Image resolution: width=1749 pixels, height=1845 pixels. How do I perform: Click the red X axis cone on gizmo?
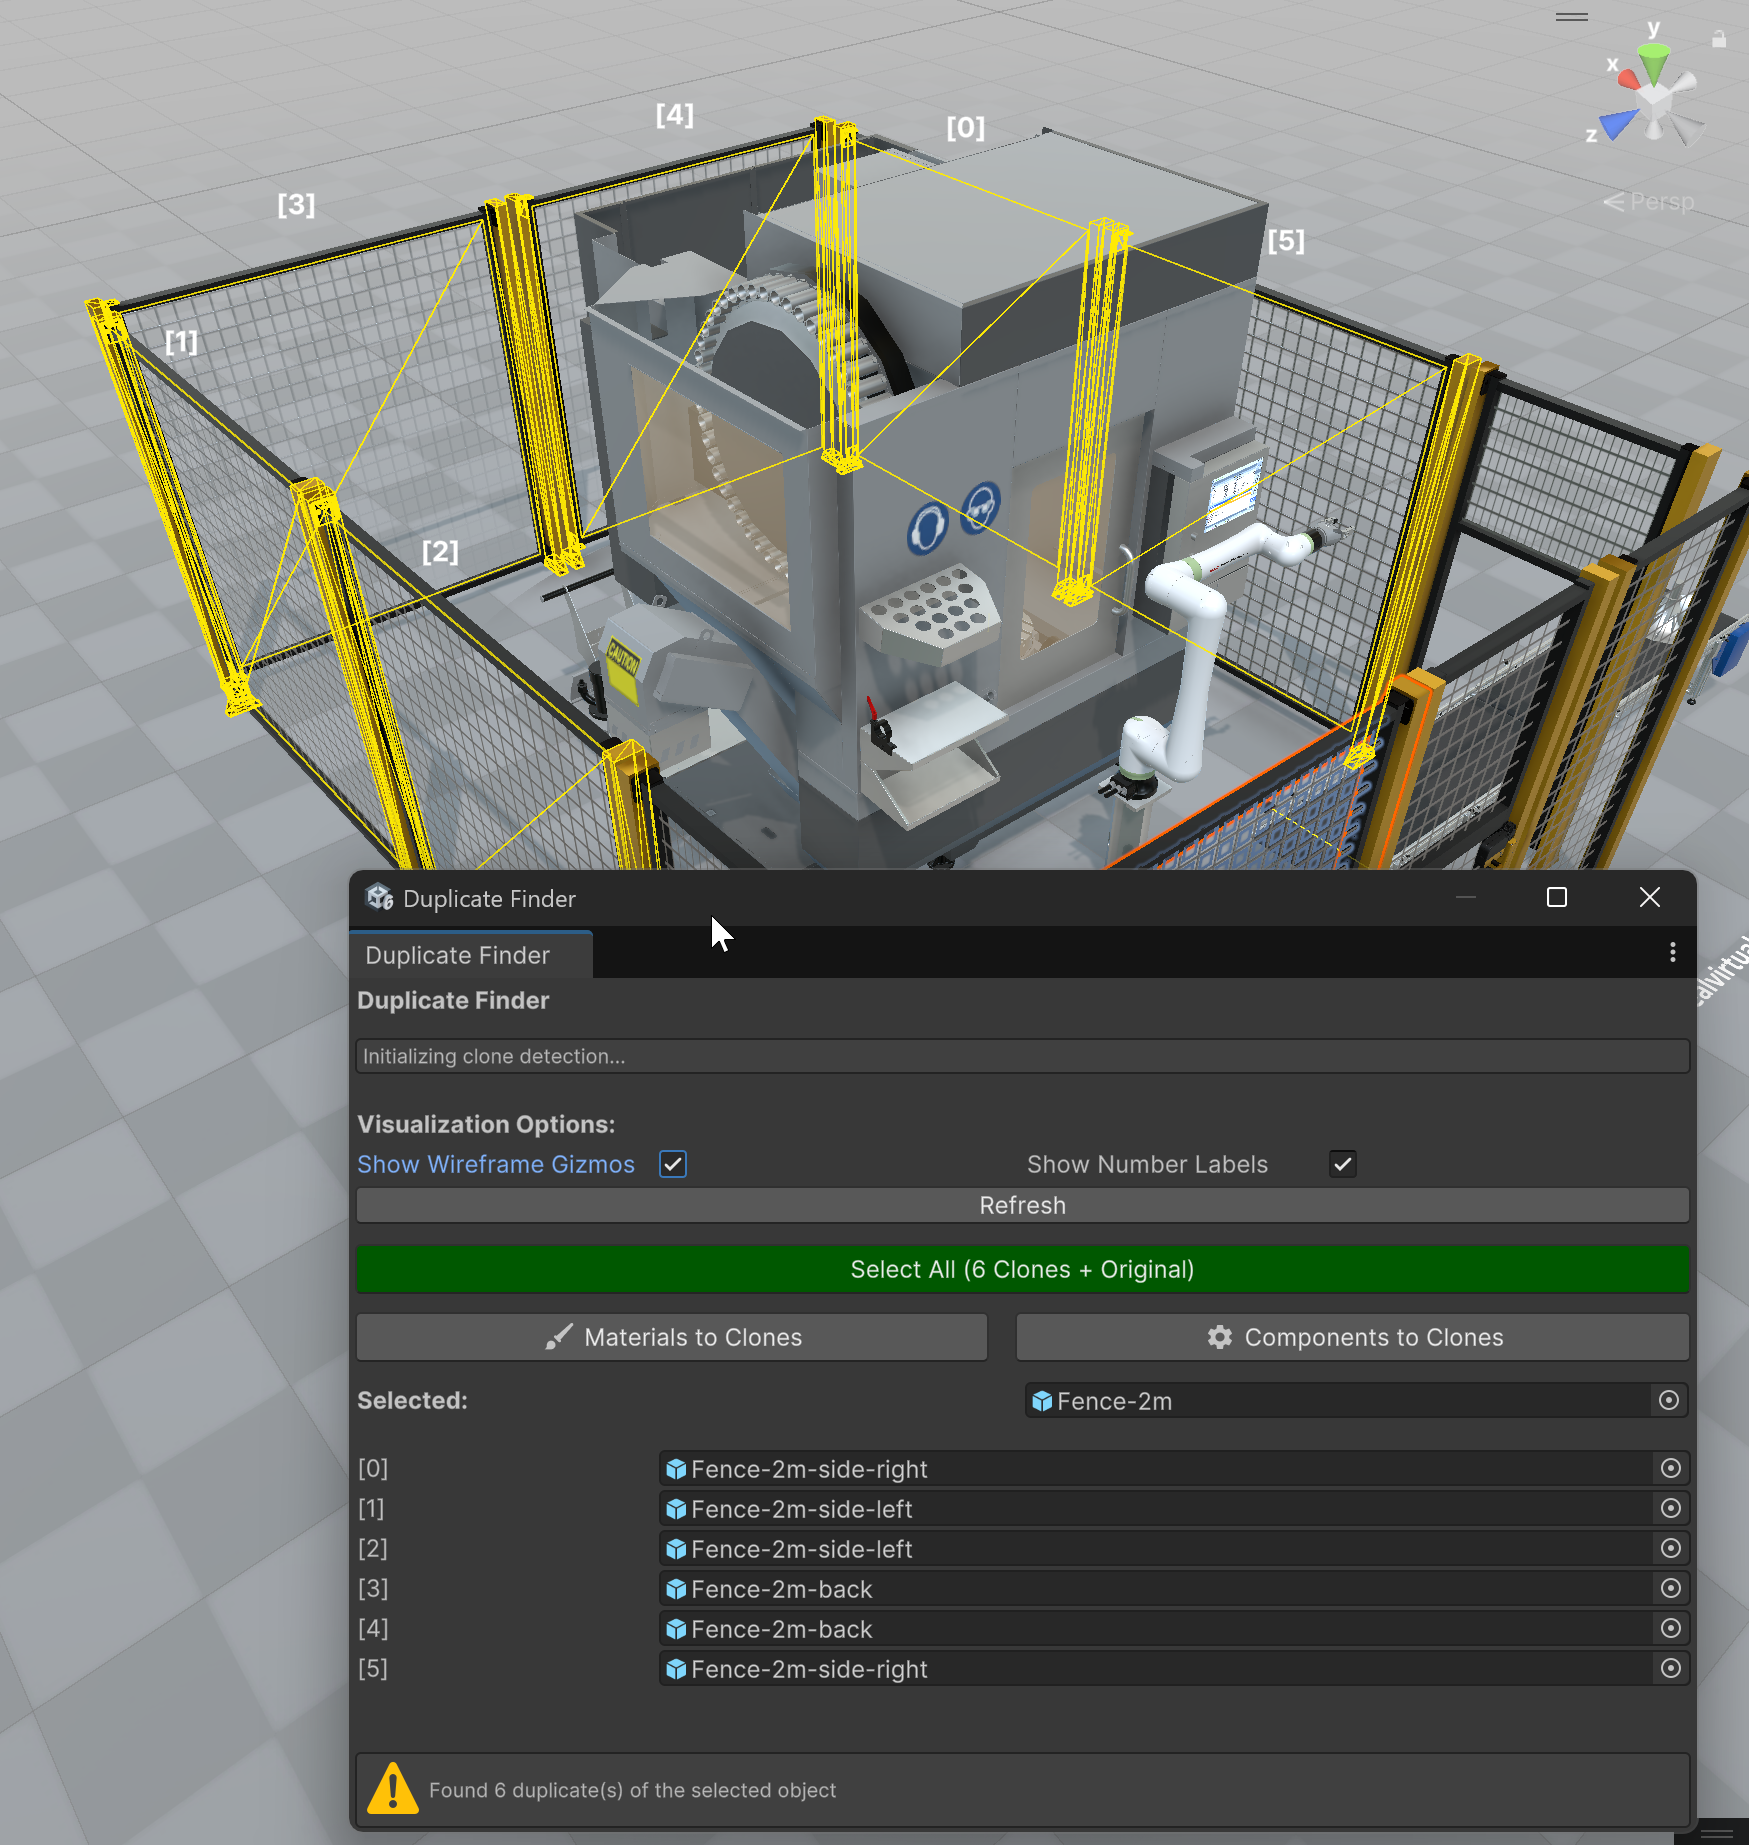(1630, 79)
